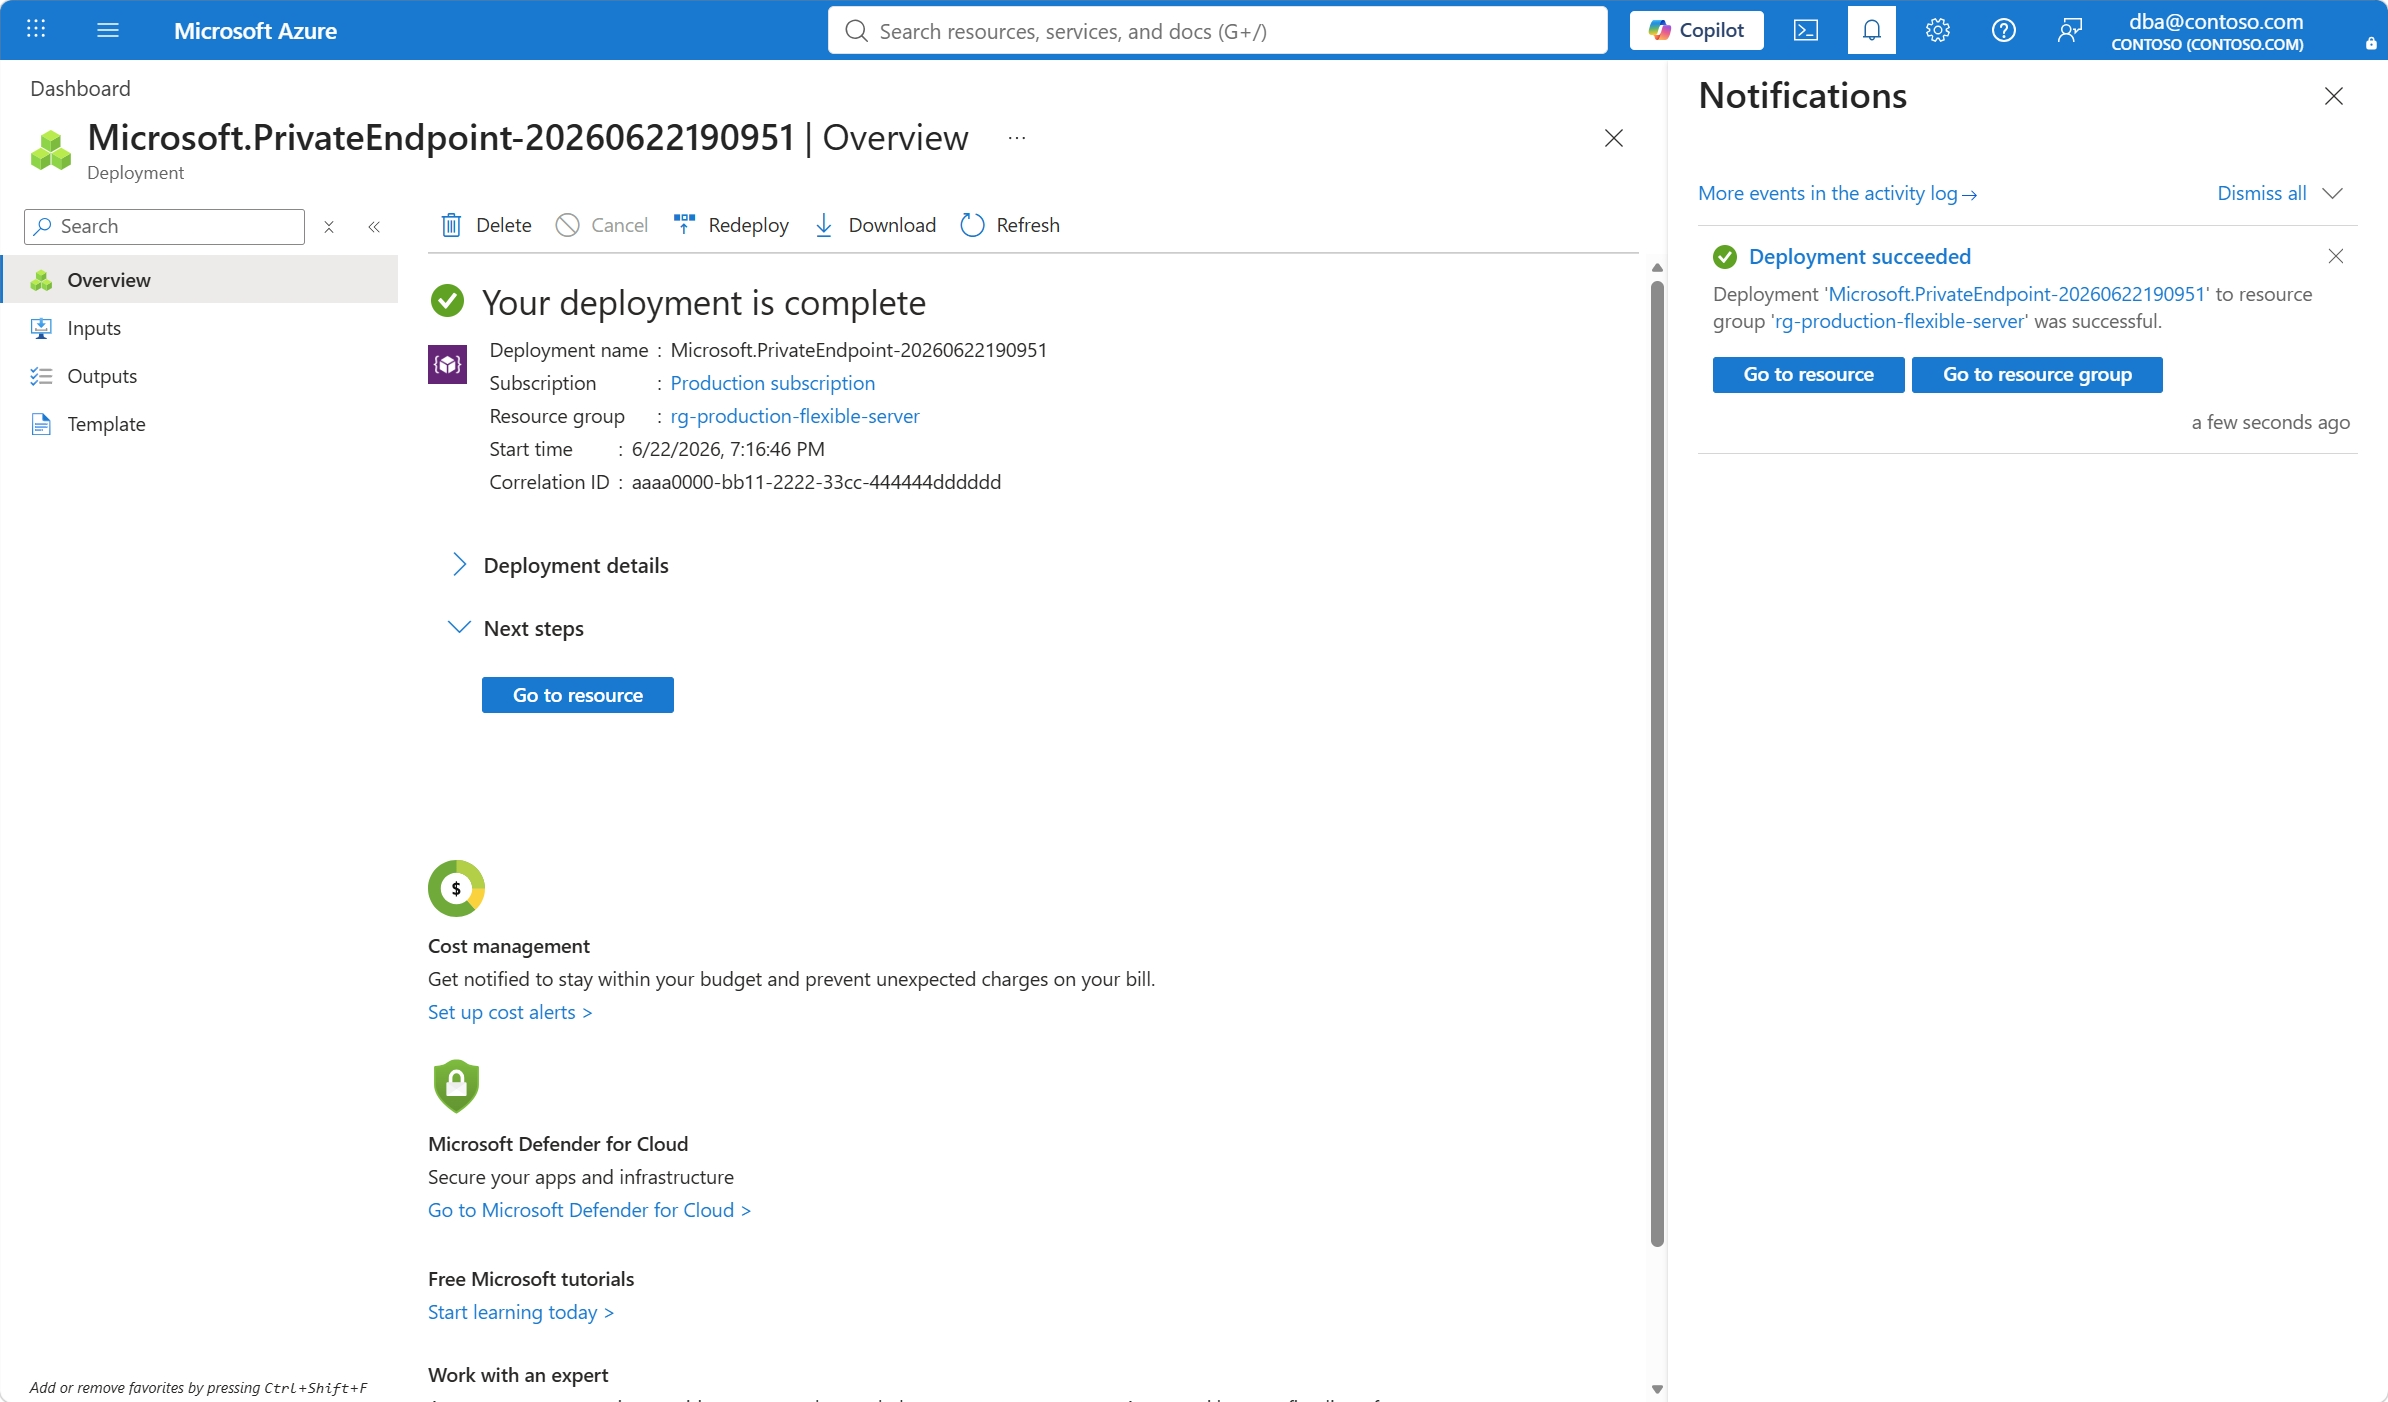Image resolution: width=2388 pixels, height=1402 pixels.
Task: Select Overview in the left menu
Action: tap(199, 280)
